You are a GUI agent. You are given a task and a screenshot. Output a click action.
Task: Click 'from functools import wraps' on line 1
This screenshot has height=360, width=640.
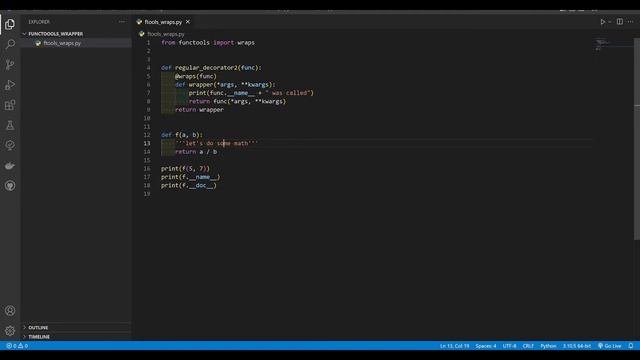click(x=208, y=42)
